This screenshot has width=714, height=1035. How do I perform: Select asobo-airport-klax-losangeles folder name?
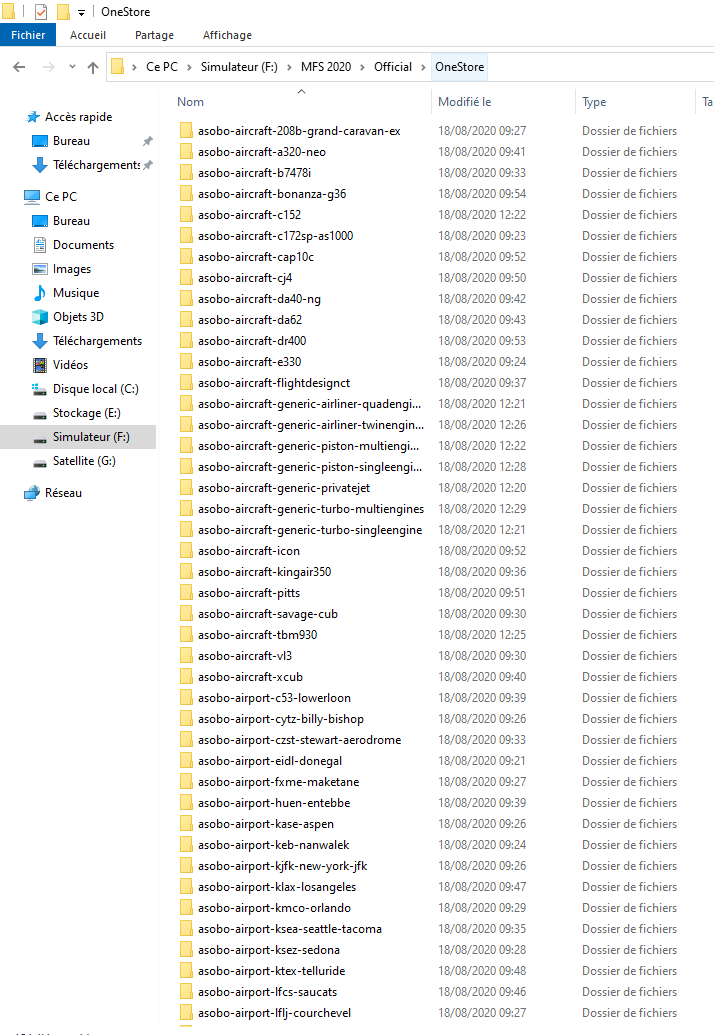[x=276, y=886]
